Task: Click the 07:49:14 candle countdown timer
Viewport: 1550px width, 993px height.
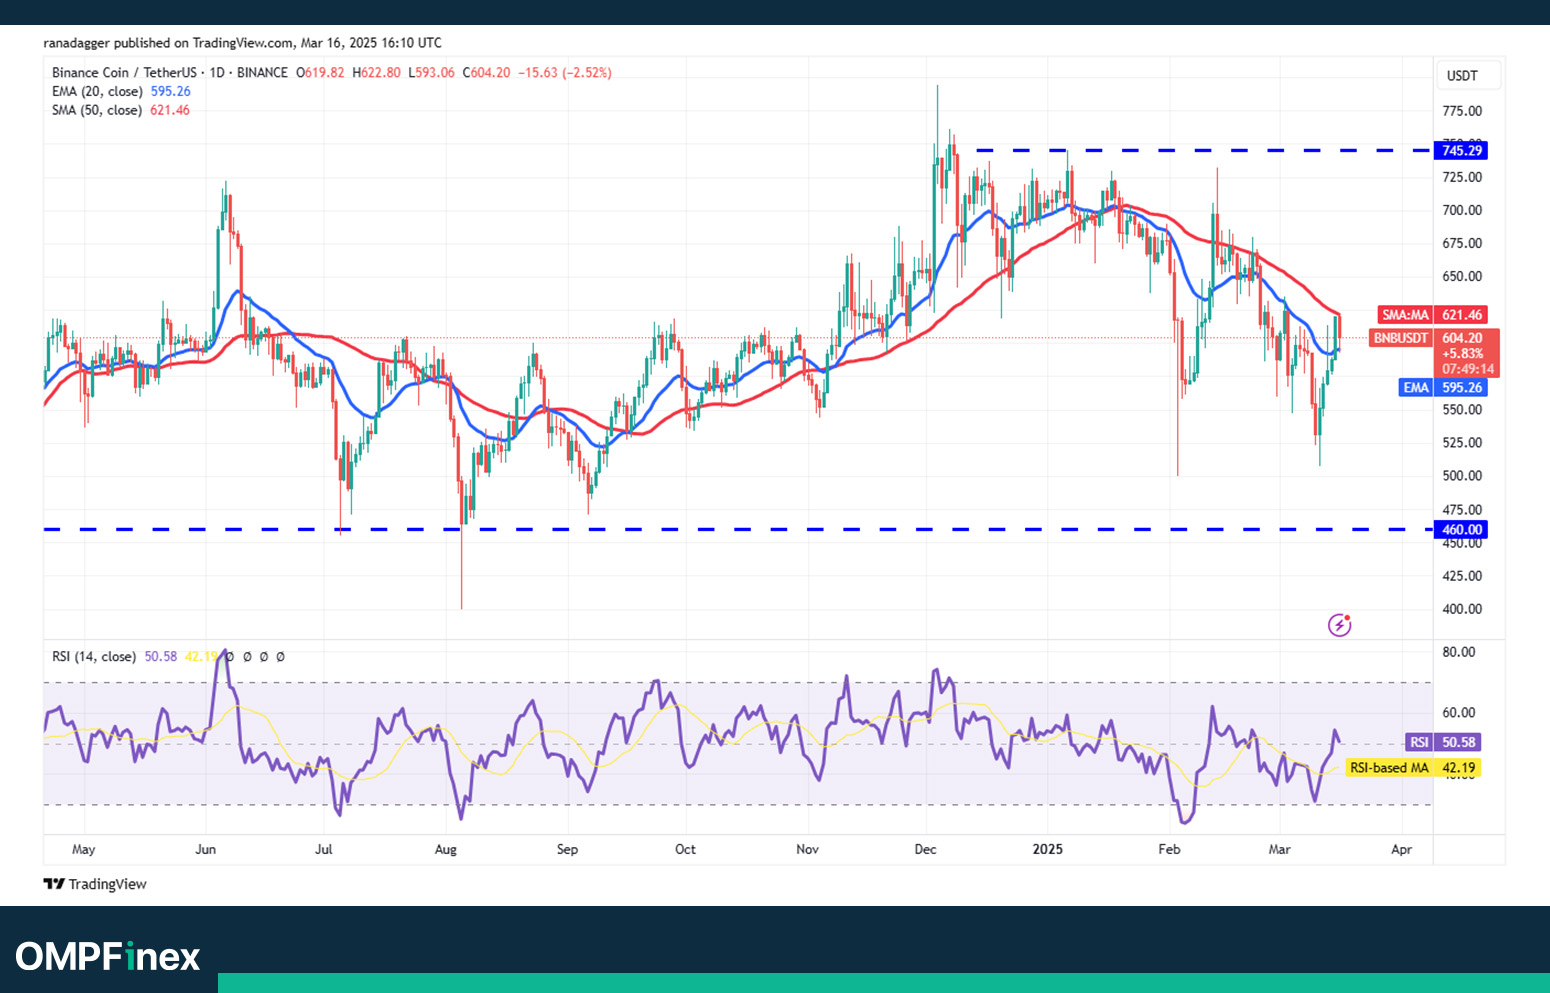Action: (1468, 369)
